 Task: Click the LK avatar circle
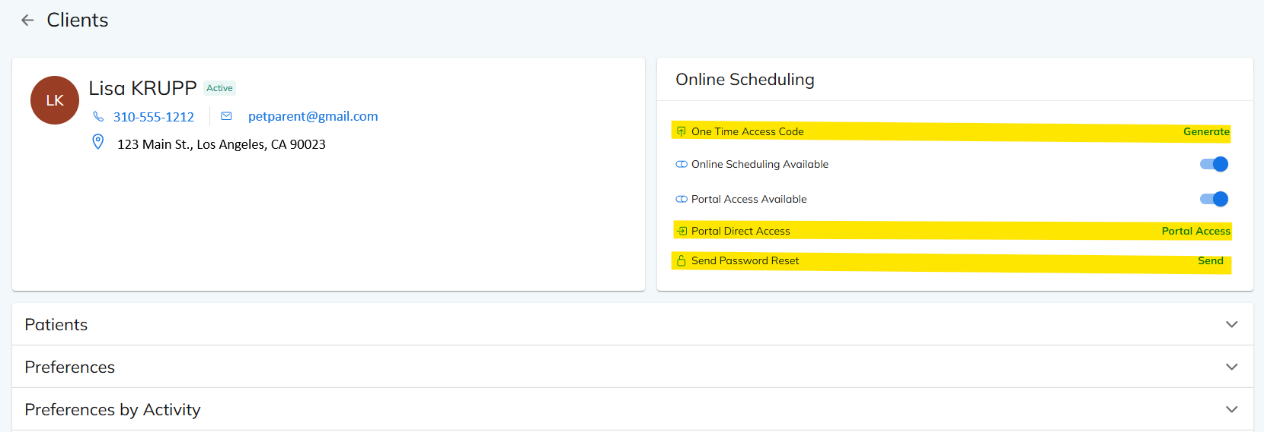pyautogui.click(x=55, y=101)
